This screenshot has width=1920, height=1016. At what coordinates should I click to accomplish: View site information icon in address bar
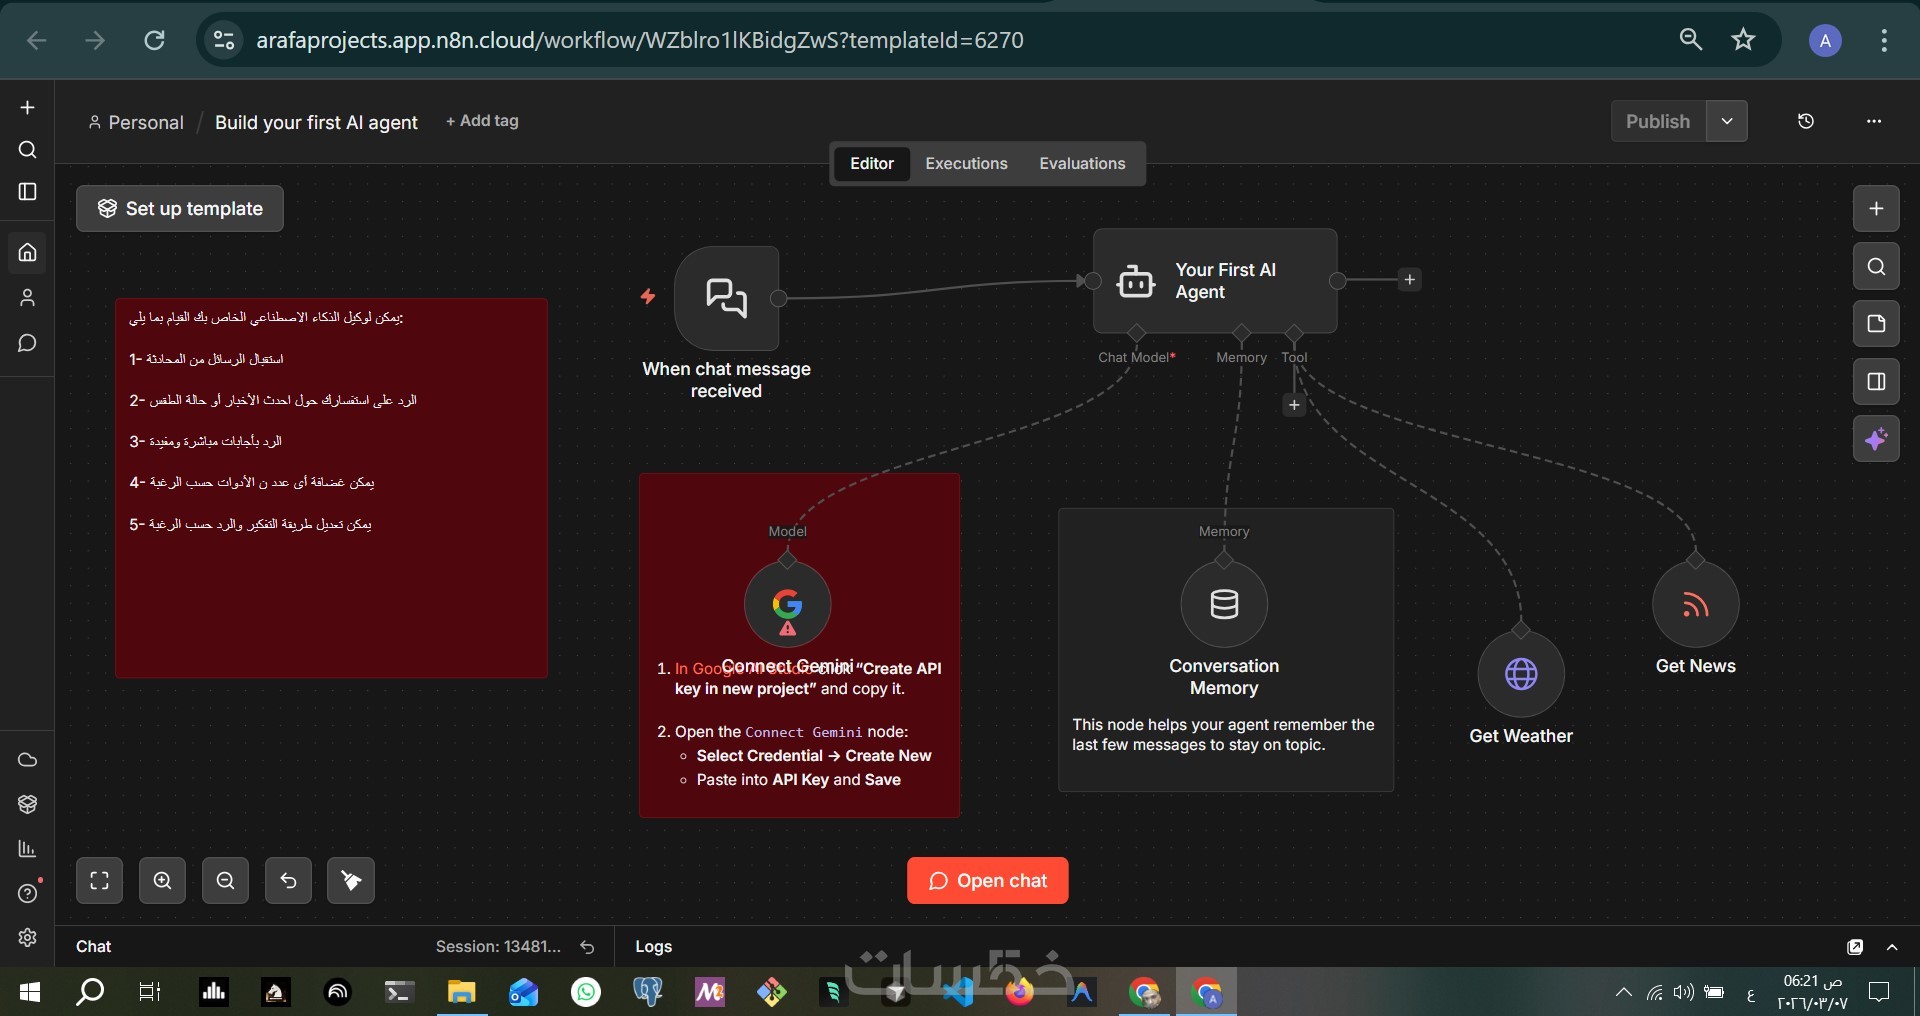(x=224, y=40)
